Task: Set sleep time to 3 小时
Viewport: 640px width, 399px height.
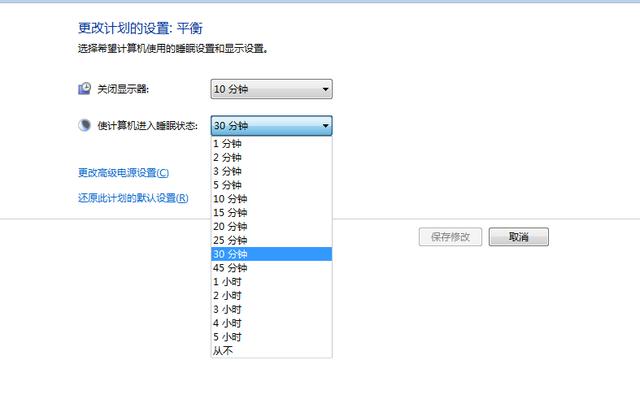Action: (x=271, y=310)
